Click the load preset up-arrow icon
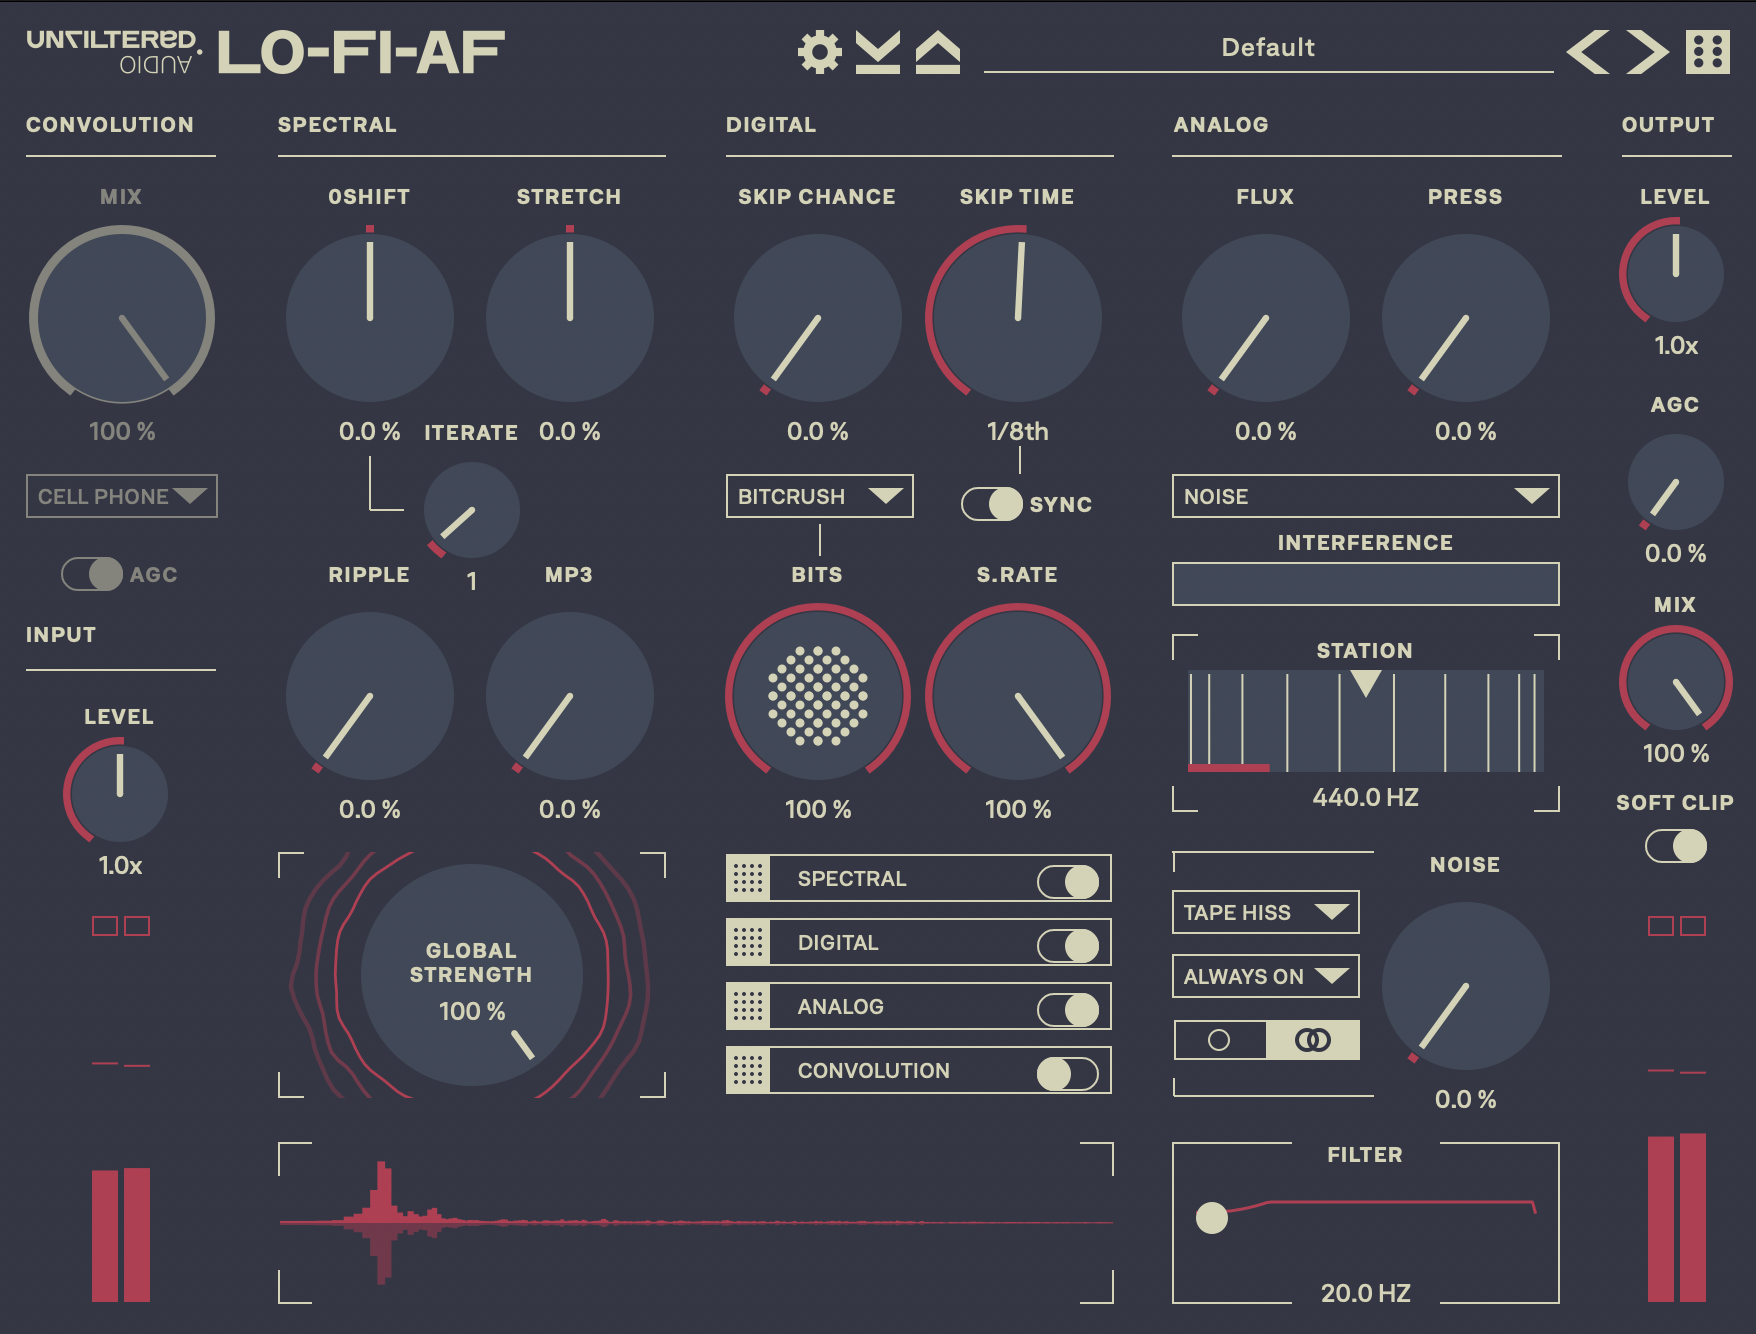 (938, 52)
